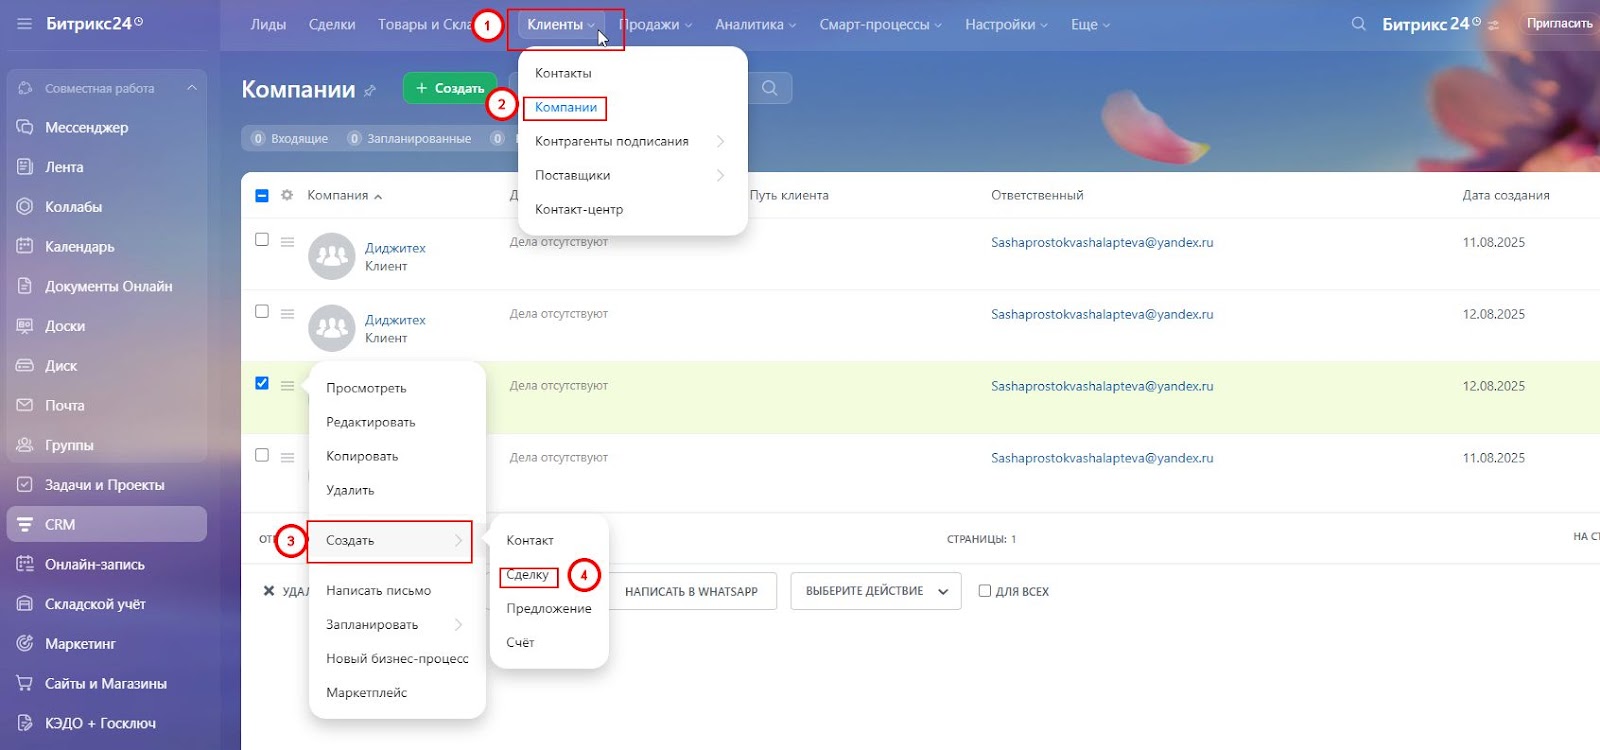Expand the Аналитика menu in top navigation
This screenshot has width=1600, height=750.
[755, 25]
